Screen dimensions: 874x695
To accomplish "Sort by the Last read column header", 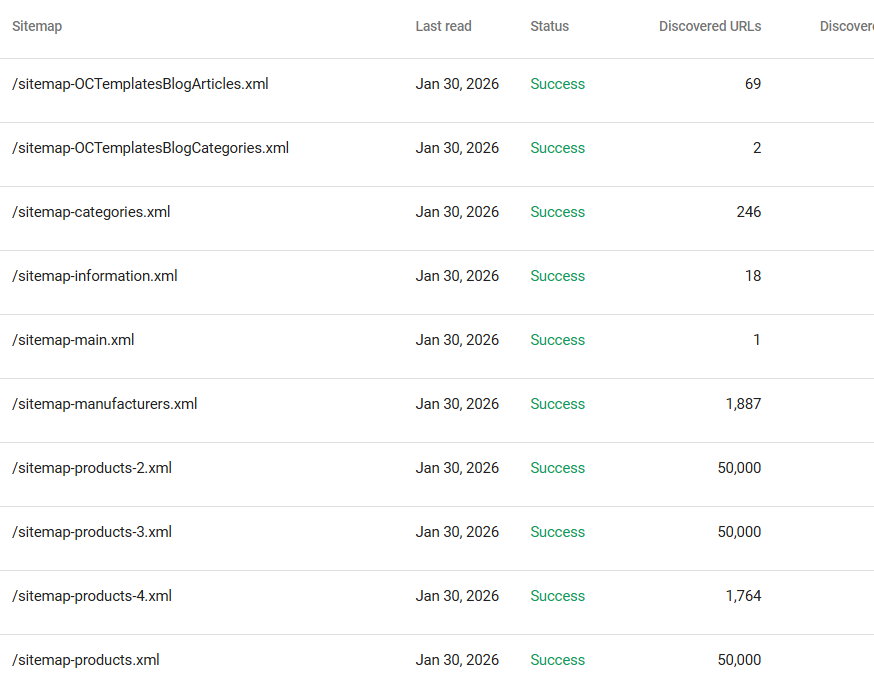I will (x=443, y=26).
